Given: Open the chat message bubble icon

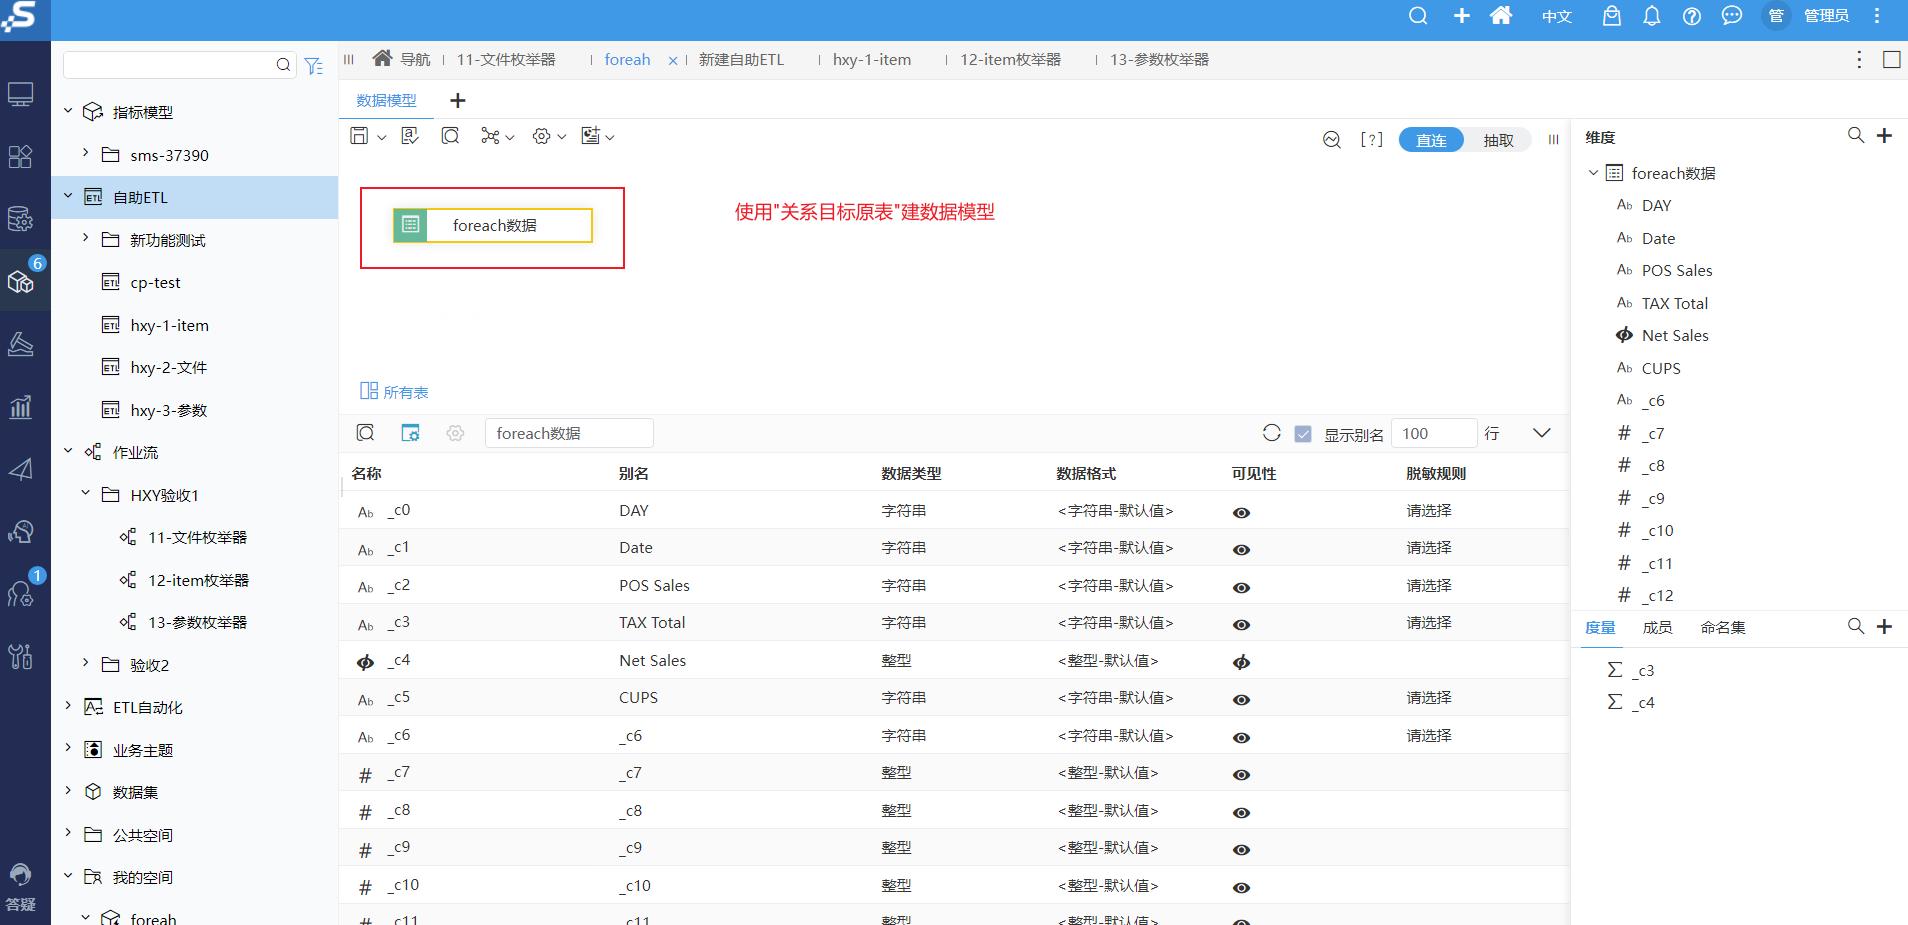Looking at the screenshot, I should pyautogui.click(x=1732, y=16).
